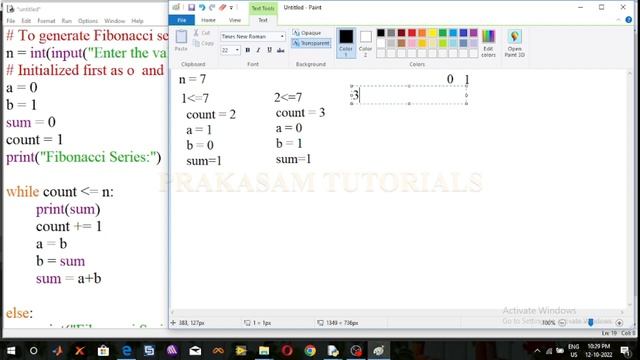This screenshot has height=360, width=640.
Task: Click the zoom slider handle in Paint status bar
Action: click(x=591, y=322)
